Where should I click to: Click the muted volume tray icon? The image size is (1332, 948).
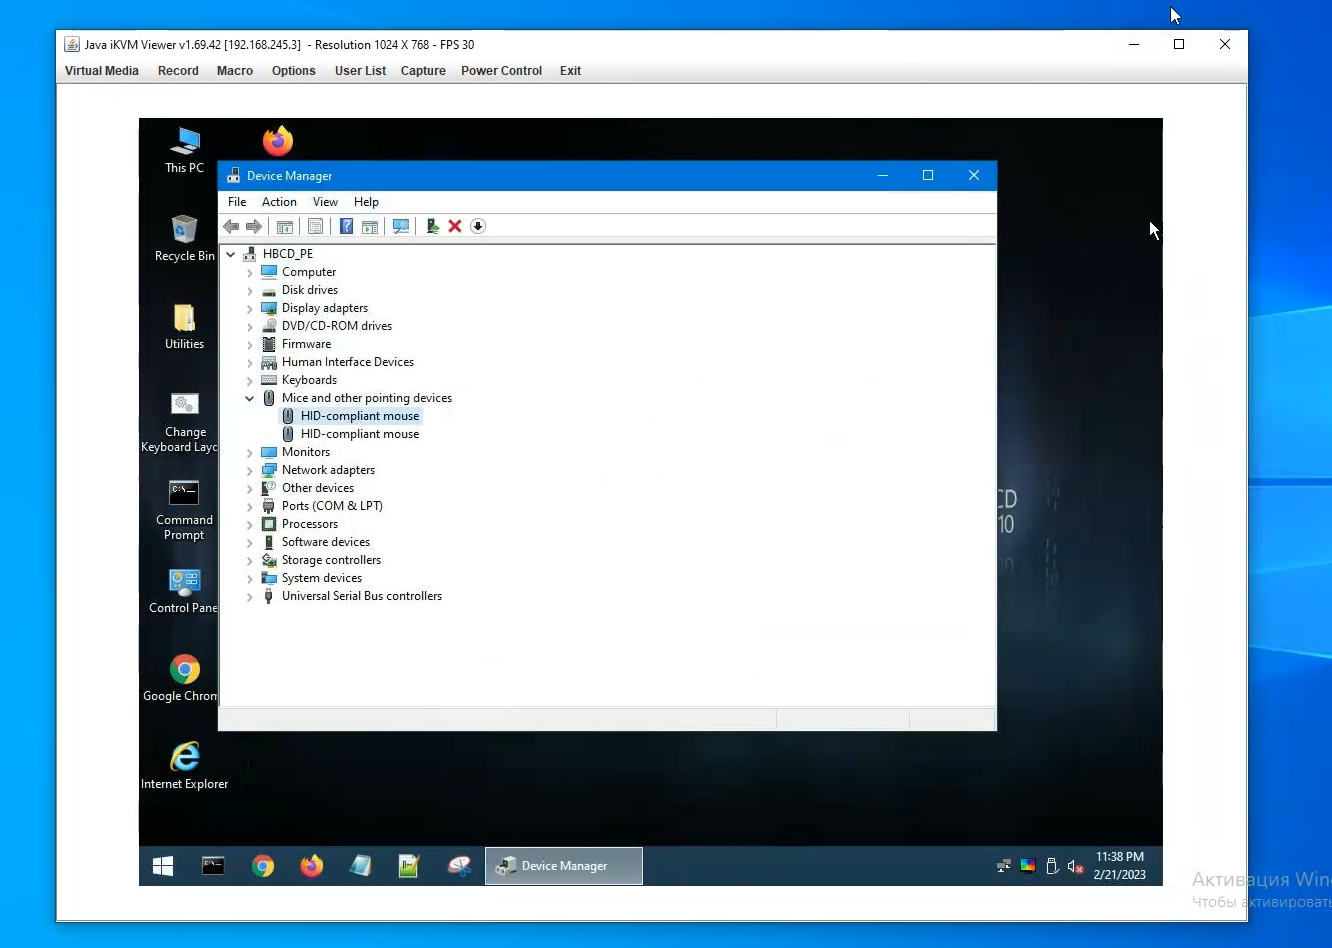1075,867
